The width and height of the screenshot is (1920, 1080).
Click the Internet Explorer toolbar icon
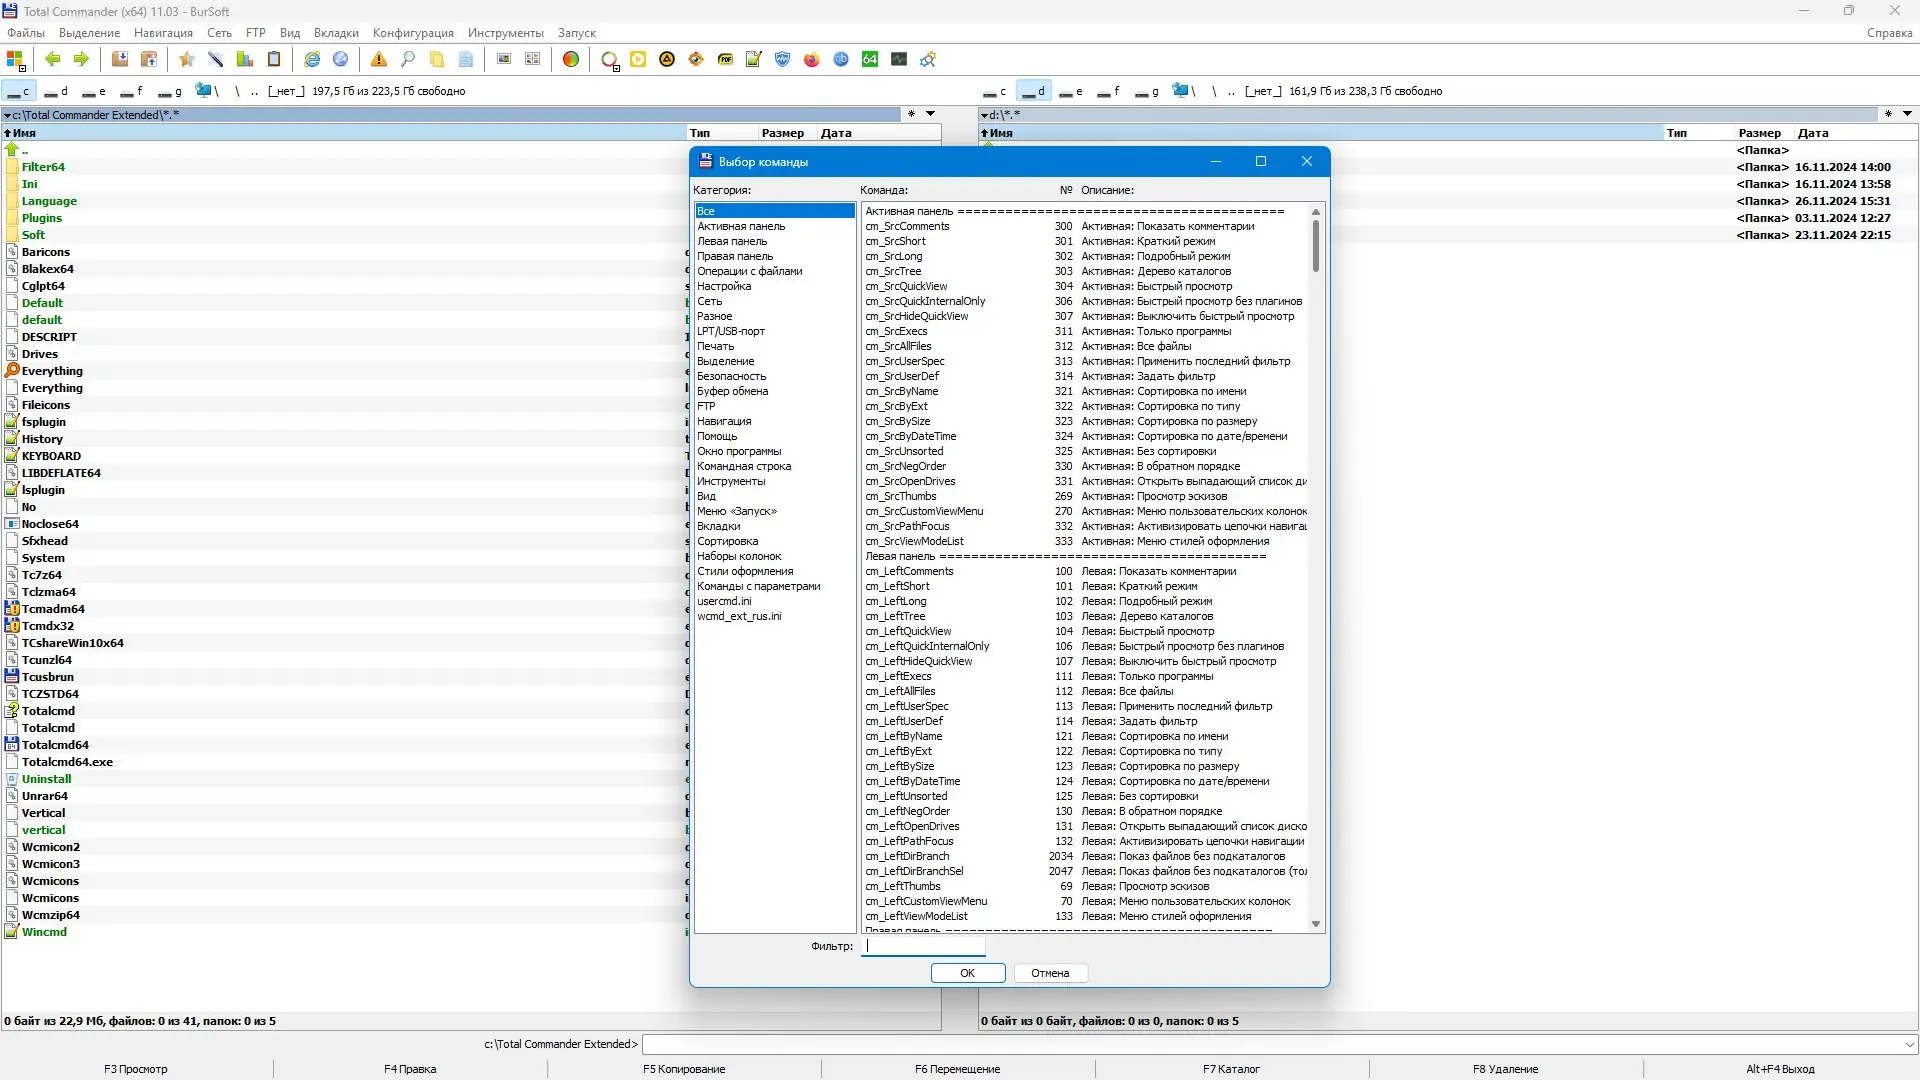(x=312, y=60)
